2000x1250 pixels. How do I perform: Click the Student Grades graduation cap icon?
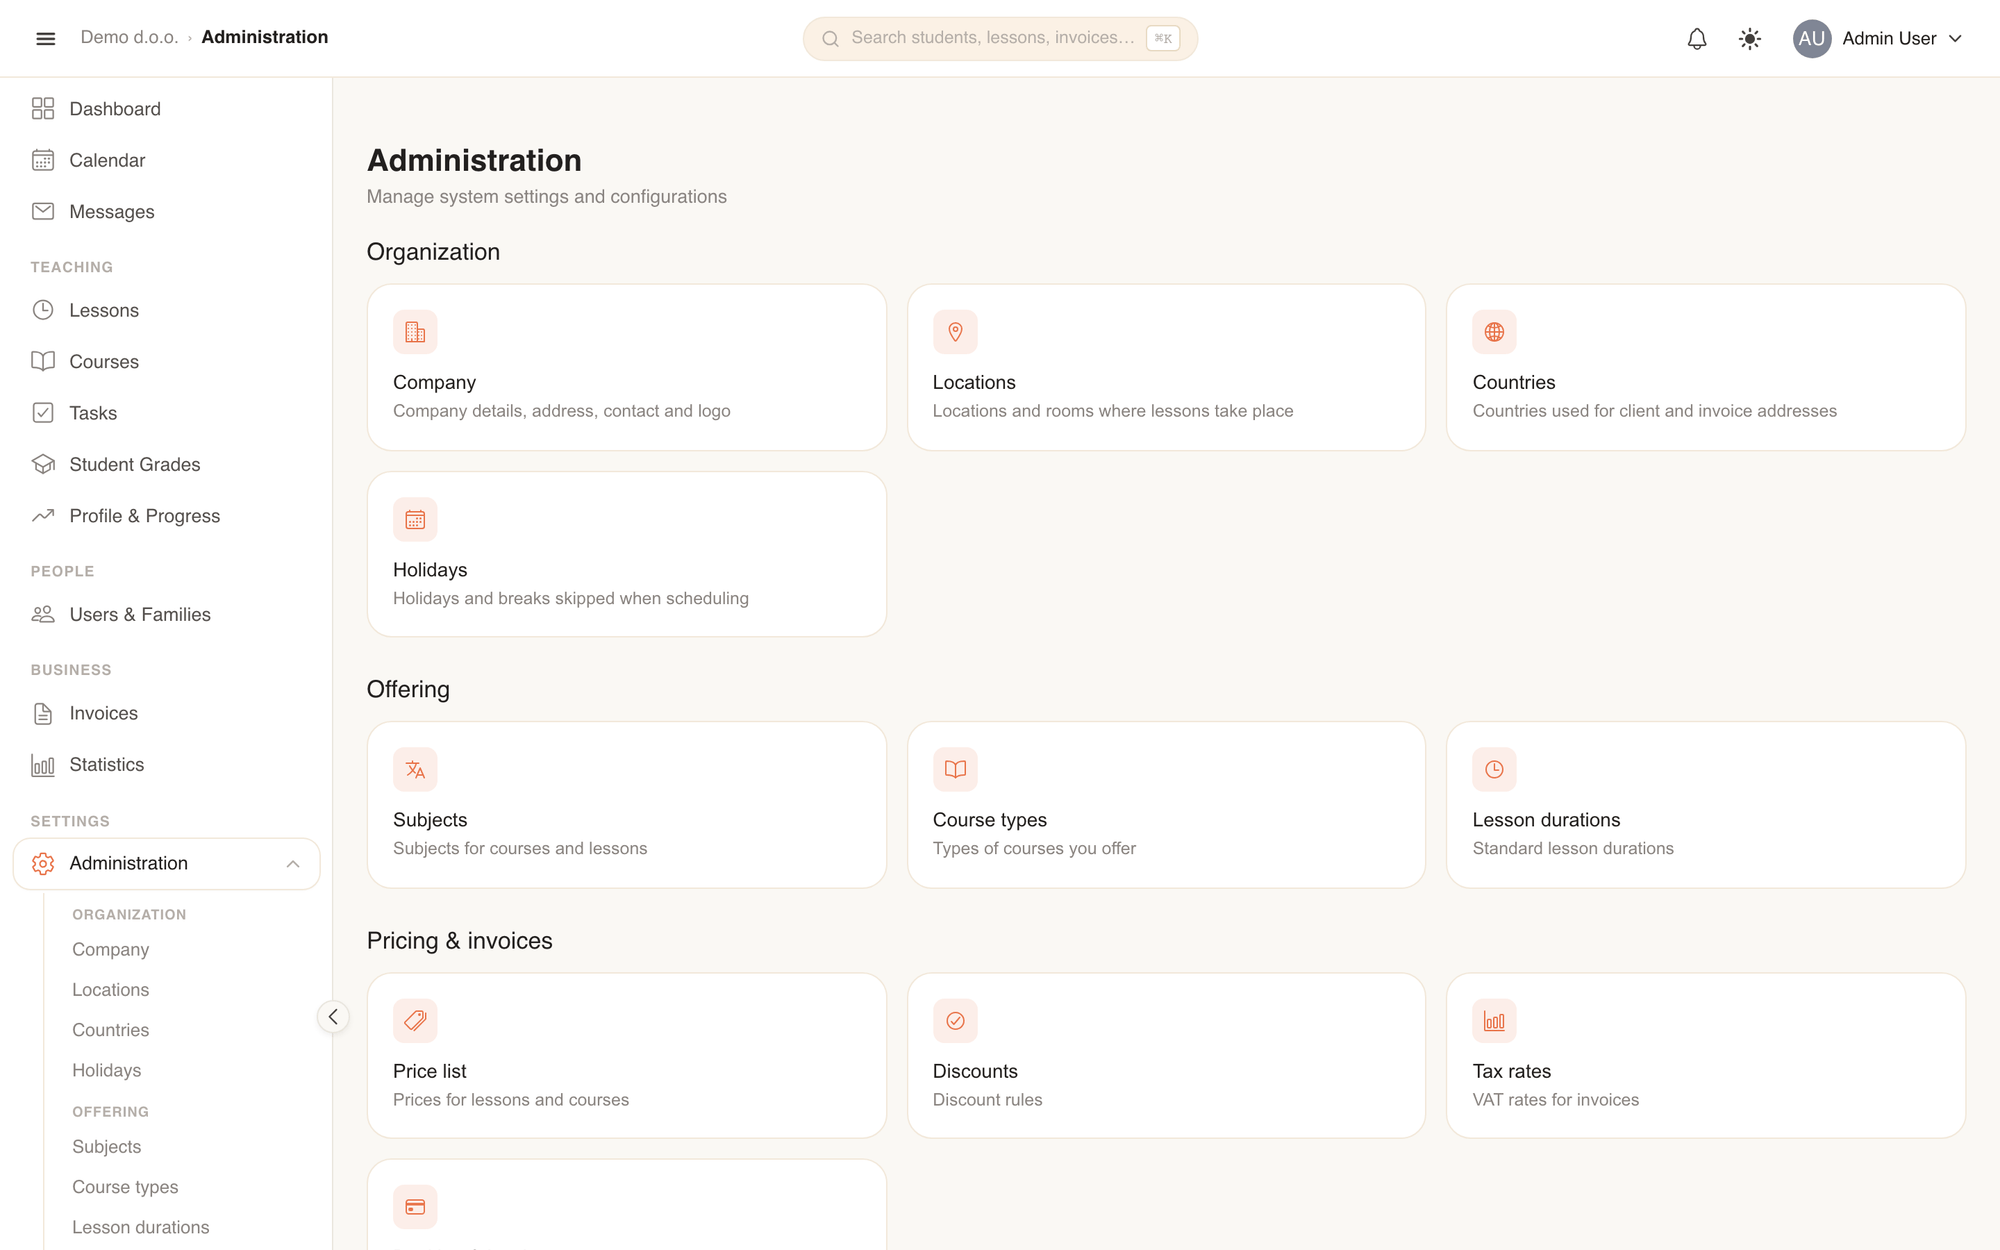tap(43, 464)
